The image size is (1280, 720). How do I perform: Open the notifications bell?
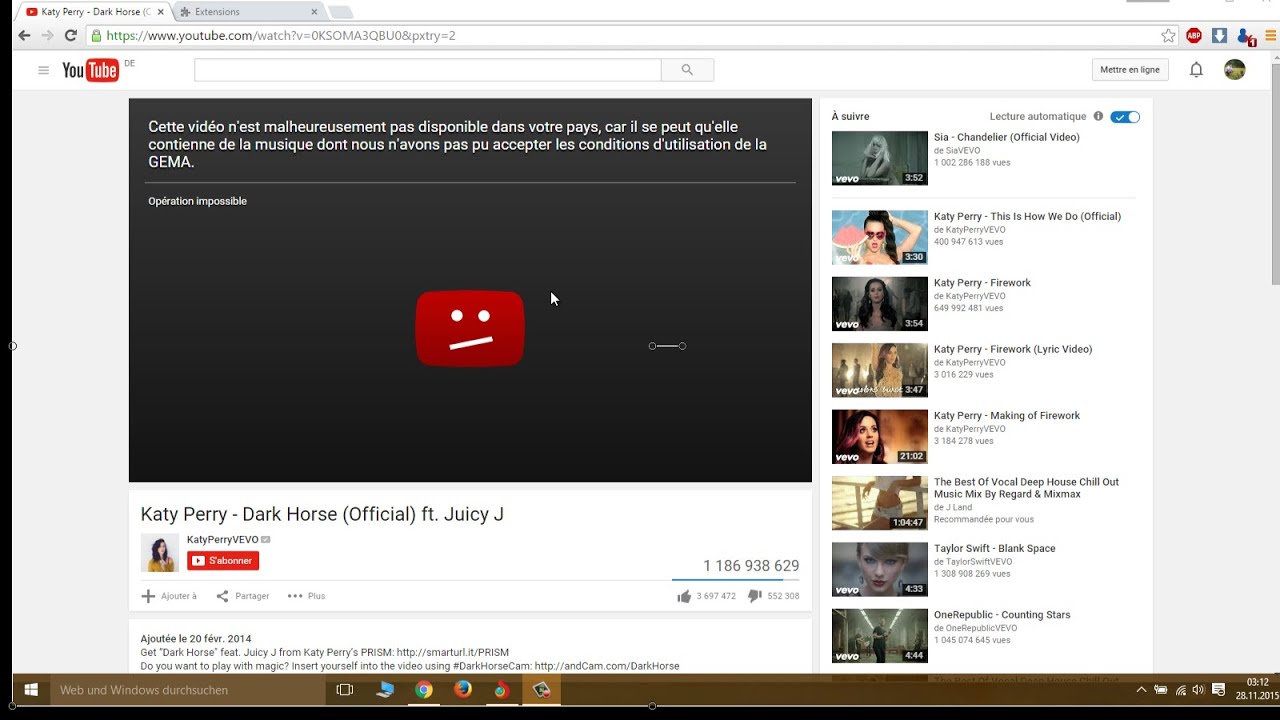(1196, 70)
